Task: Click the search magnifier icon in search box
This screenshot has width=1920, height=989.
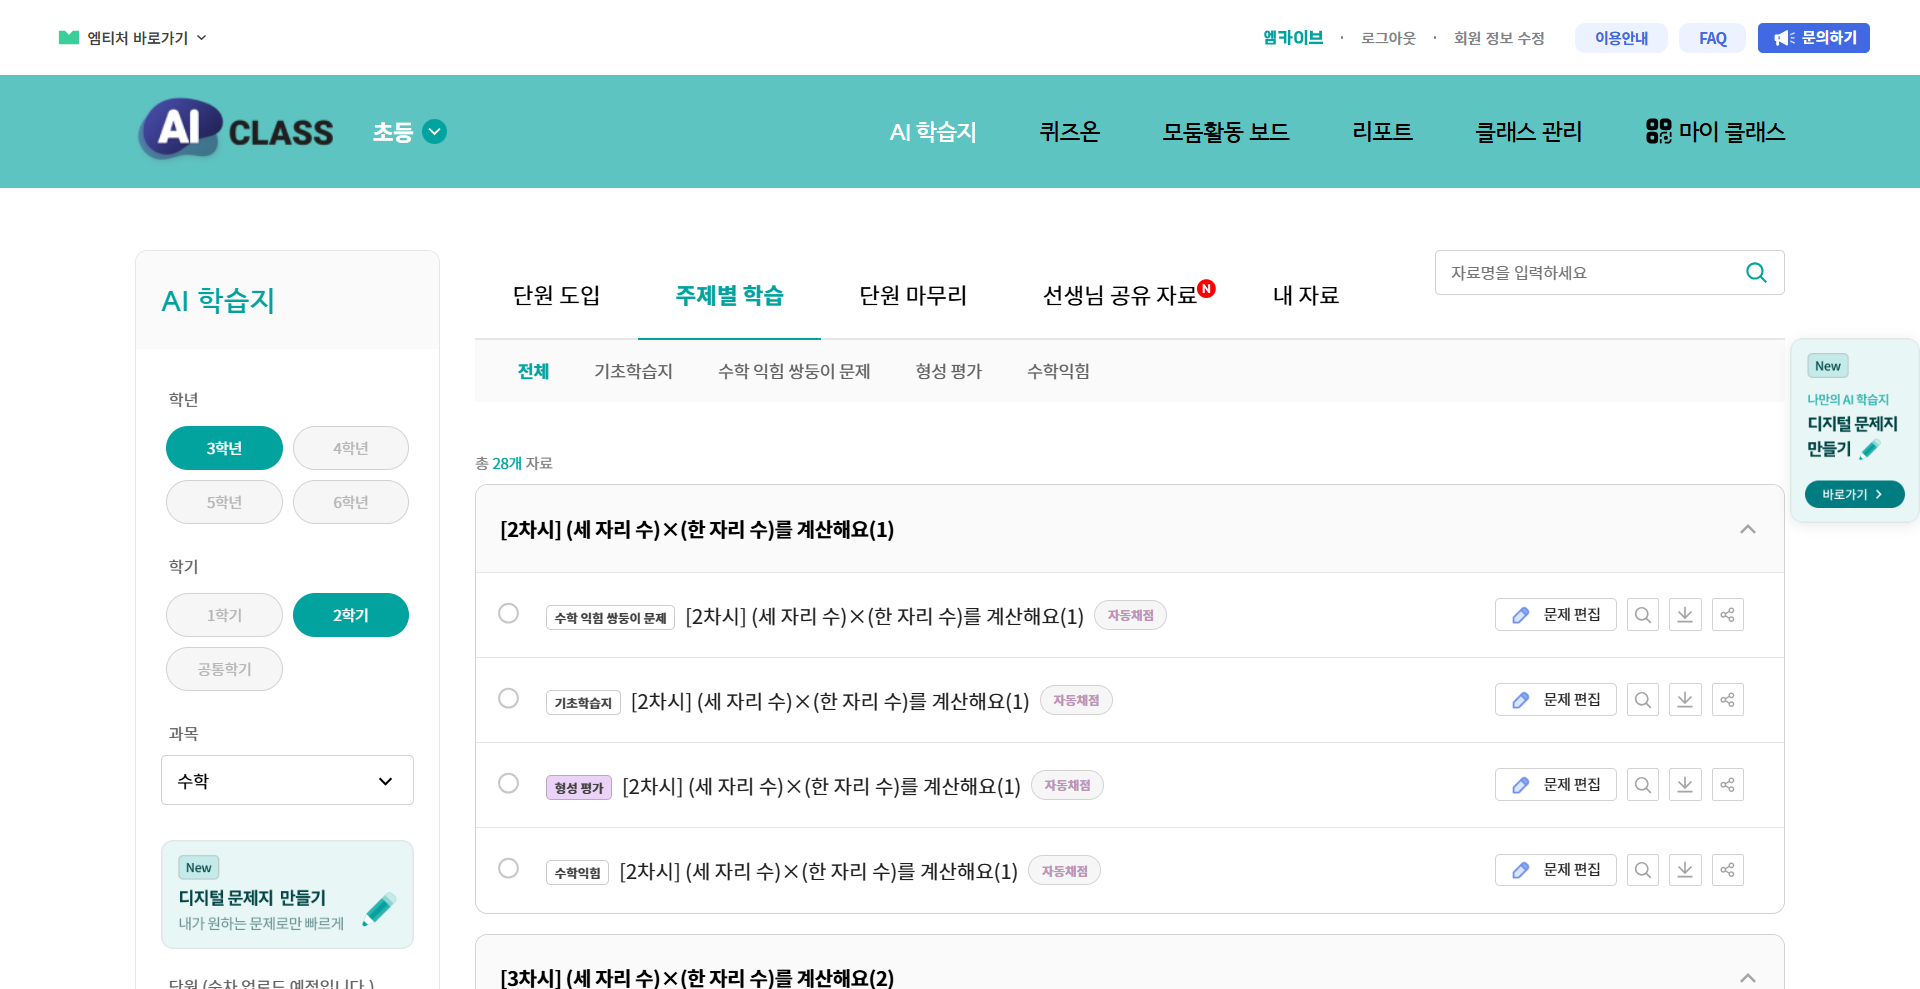Action: 1755,272
